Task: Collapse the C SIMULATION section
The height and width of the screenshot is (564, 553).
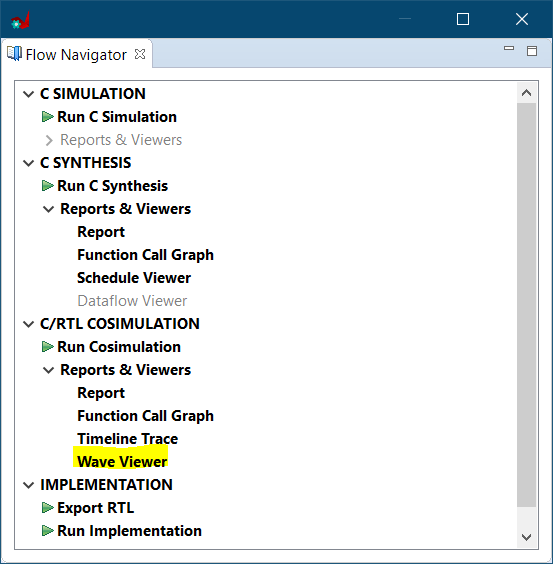Action: click(x=28, y=94)
